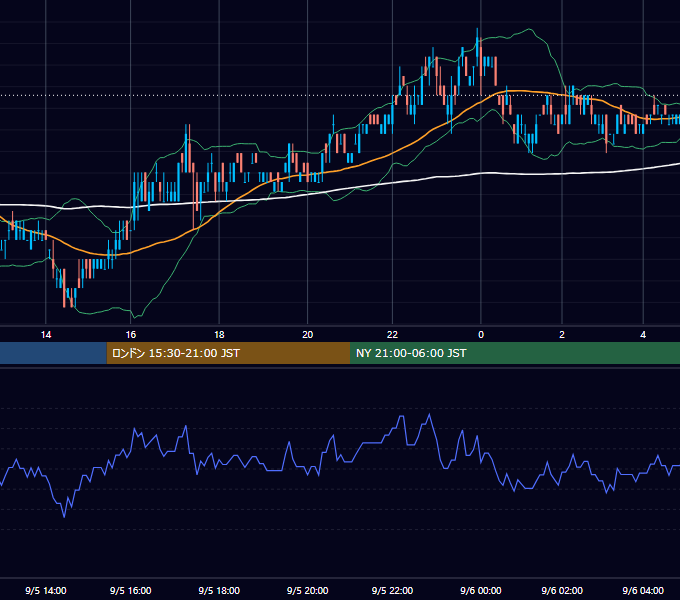Click the 16 hour label on chart axis

tap(131, 335)
